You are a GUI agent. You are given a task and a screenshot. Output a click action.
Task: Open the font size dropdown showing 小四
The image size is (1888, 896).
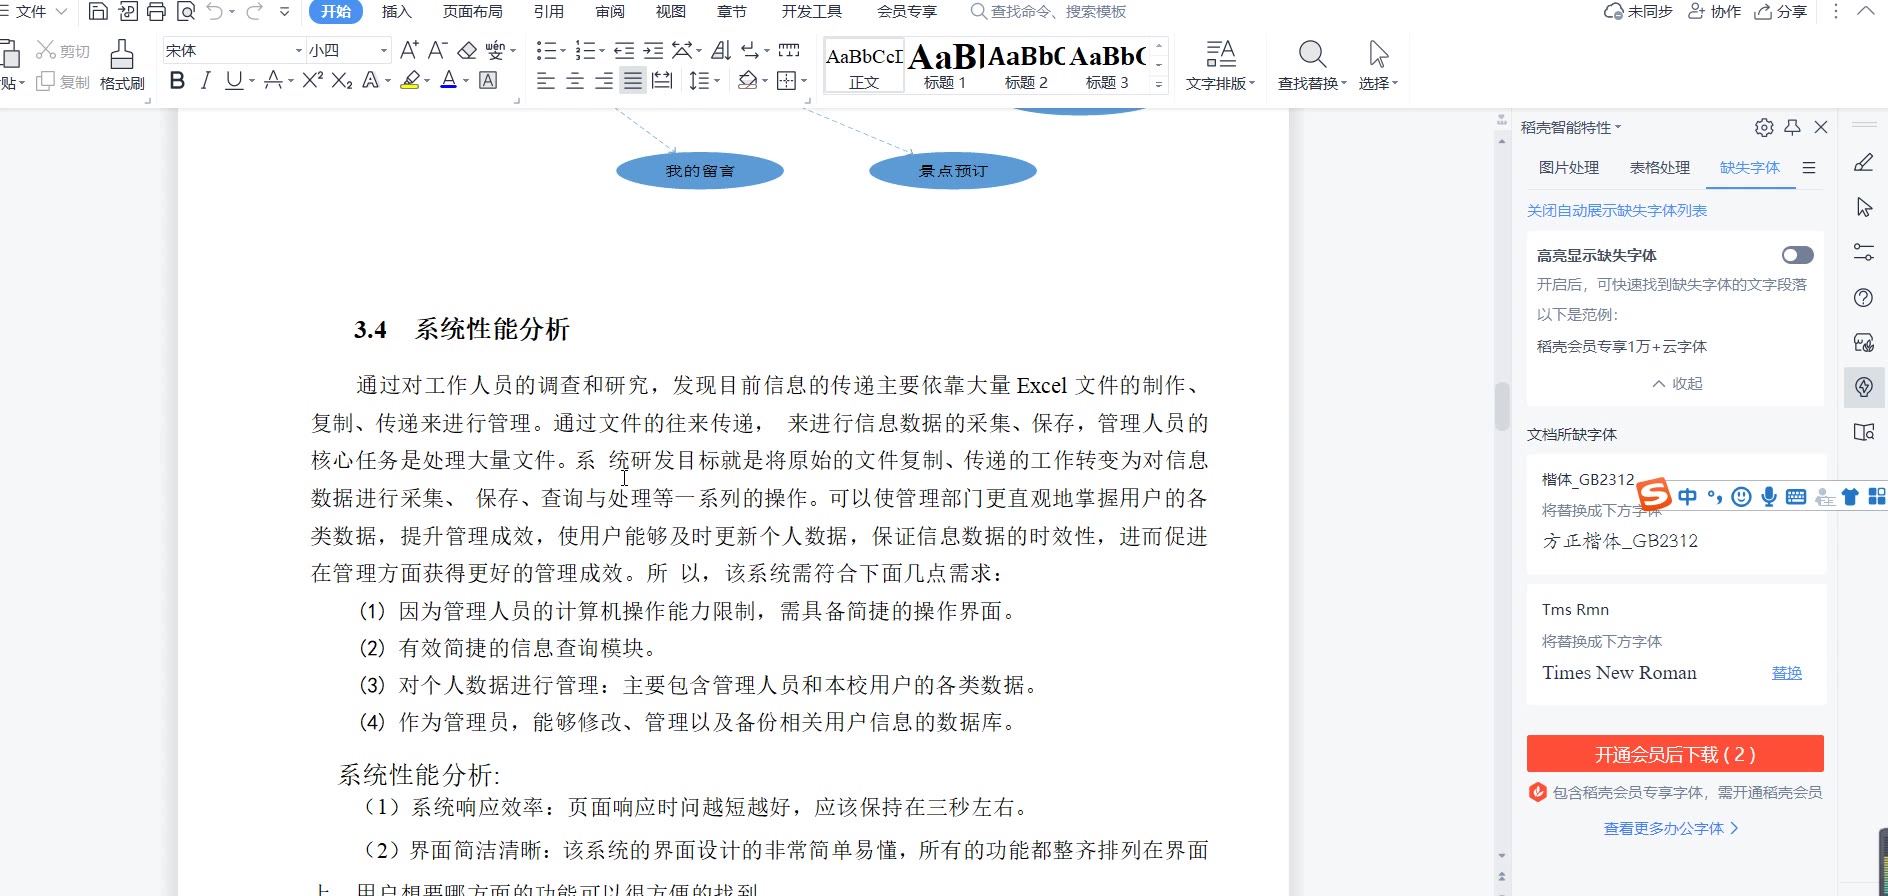384,50
